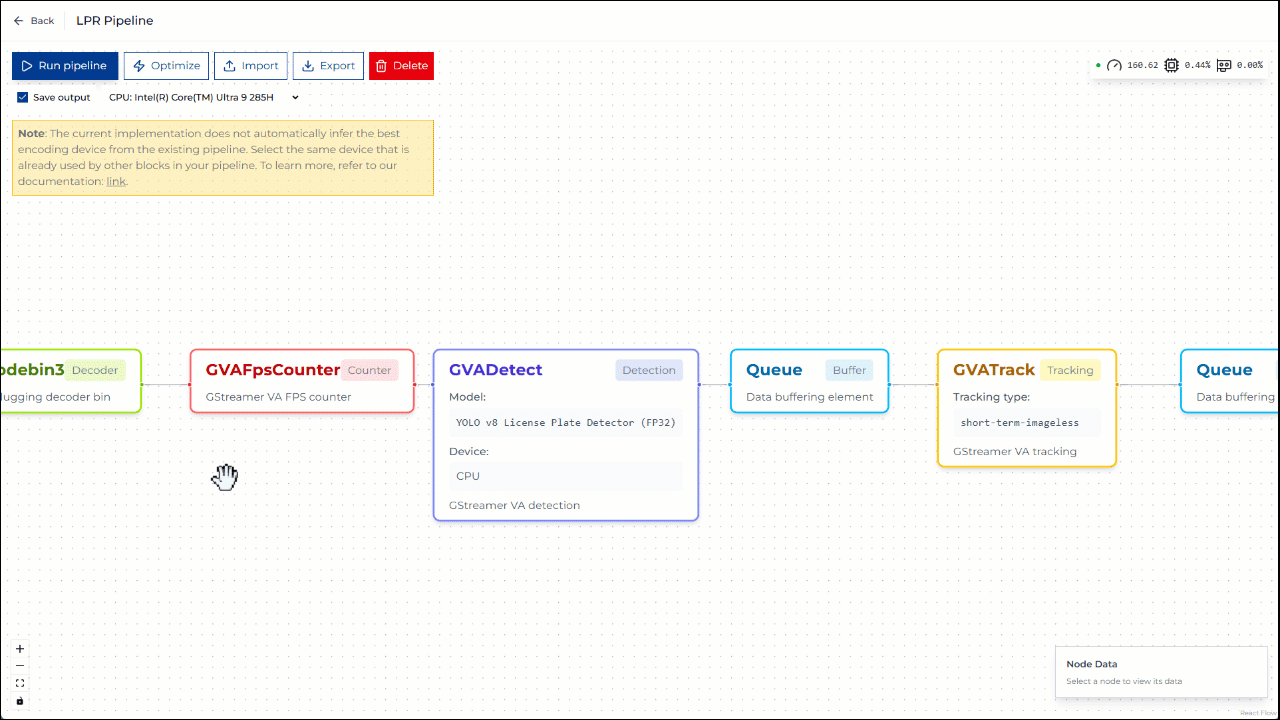Click the GPU card usage icon
Screen dimensions: 1280x720
pos(1223,65)
